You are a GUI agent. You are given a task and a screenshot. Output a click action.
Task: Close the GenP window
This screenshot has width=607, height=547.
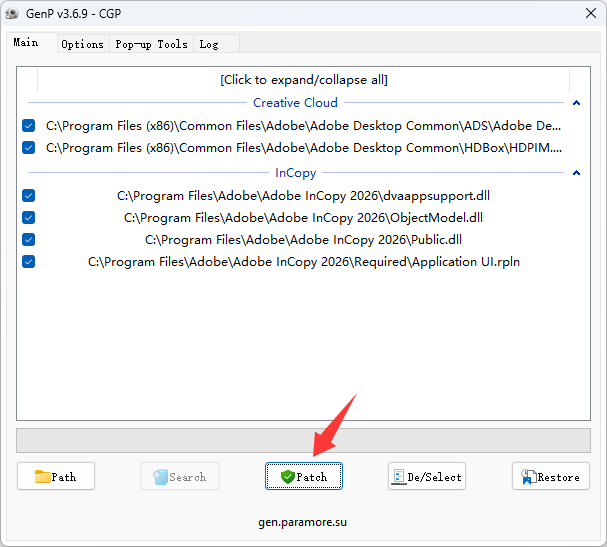(x=591, y=13)
